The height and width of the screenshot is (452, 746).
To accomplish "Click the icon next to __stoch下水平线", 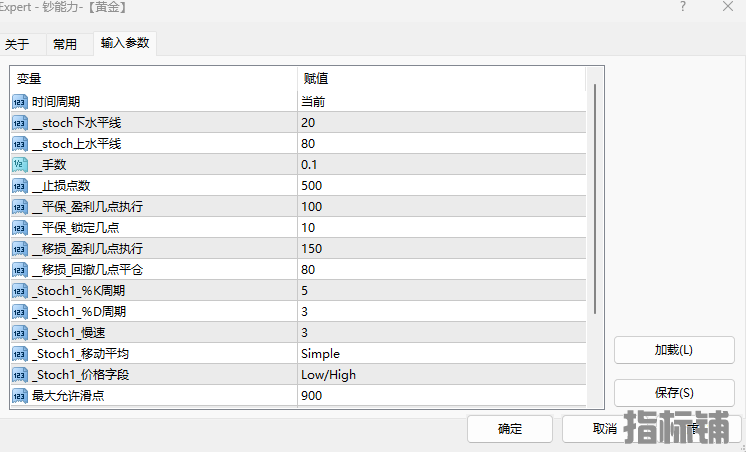I will 20,123.
